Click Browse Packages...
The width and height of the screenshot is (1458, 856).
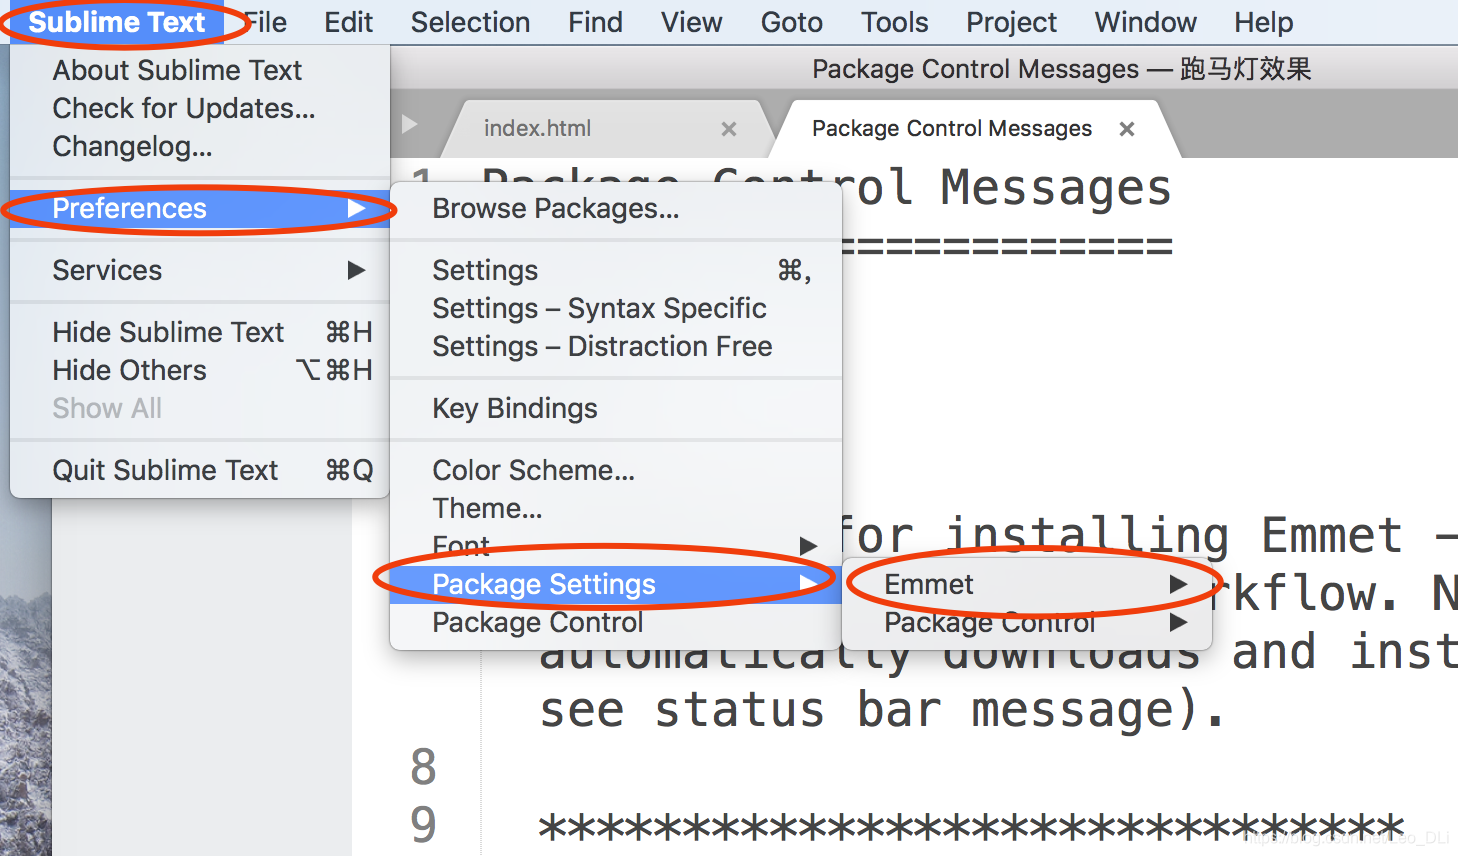(616, 208)
